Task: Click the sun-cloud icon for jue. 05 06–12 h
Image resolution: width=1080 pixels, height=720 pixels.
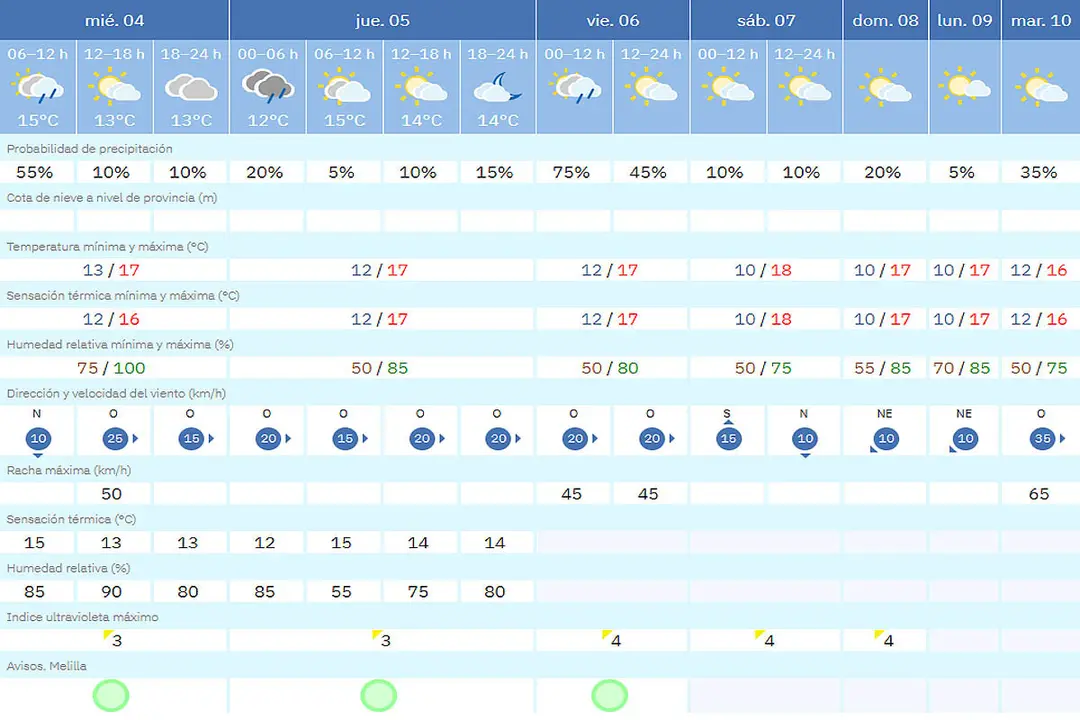Action: click(x=344, y=88)
